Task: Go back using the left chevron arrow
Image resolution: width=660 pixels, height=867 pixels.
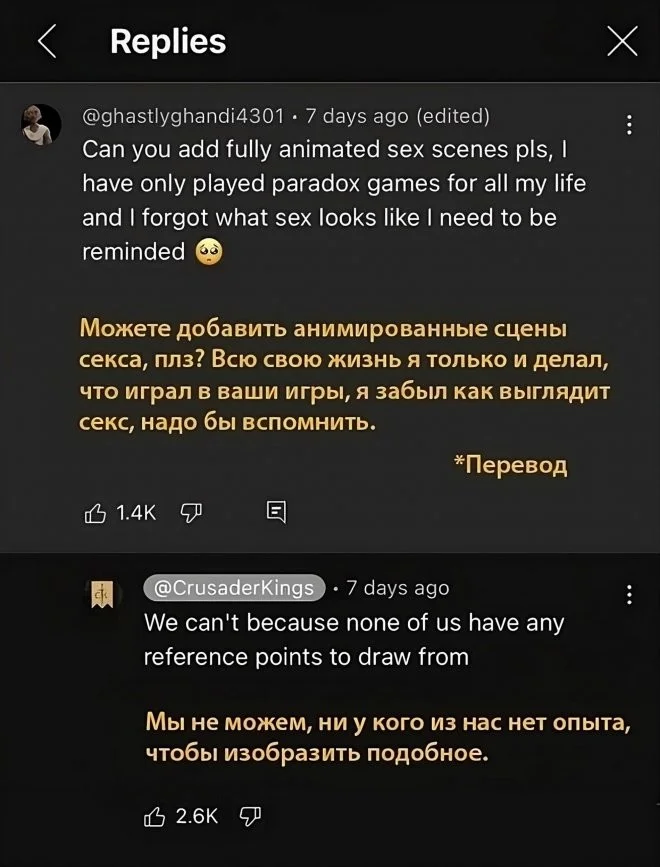Action: point(47,41)
